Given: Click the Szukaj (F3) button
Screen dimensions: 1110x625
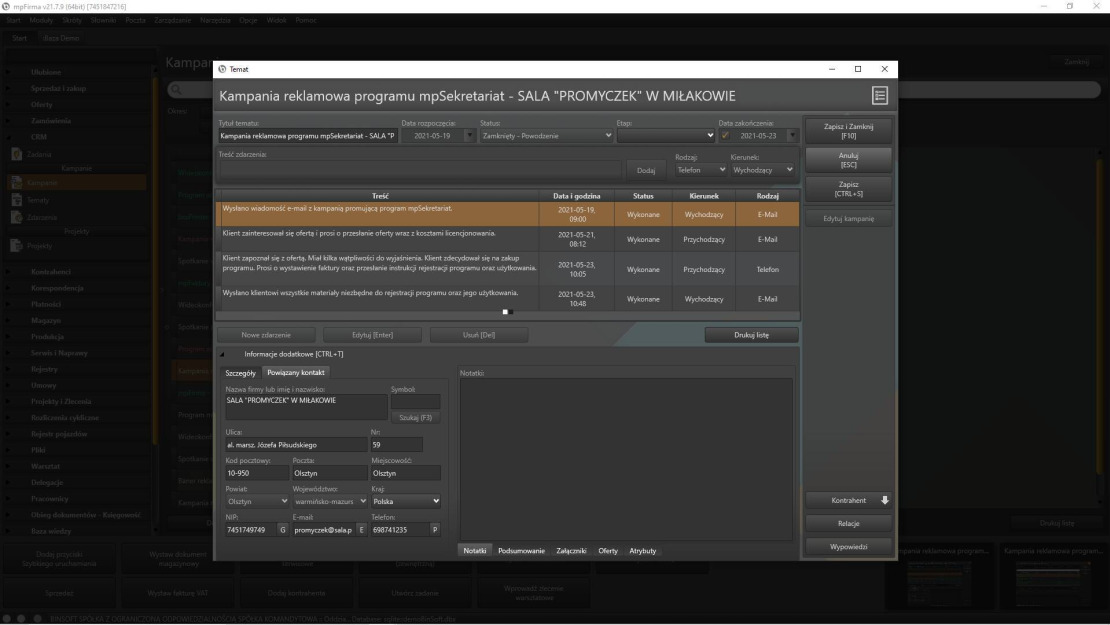Looking at the screenshot, I should 416,418.
